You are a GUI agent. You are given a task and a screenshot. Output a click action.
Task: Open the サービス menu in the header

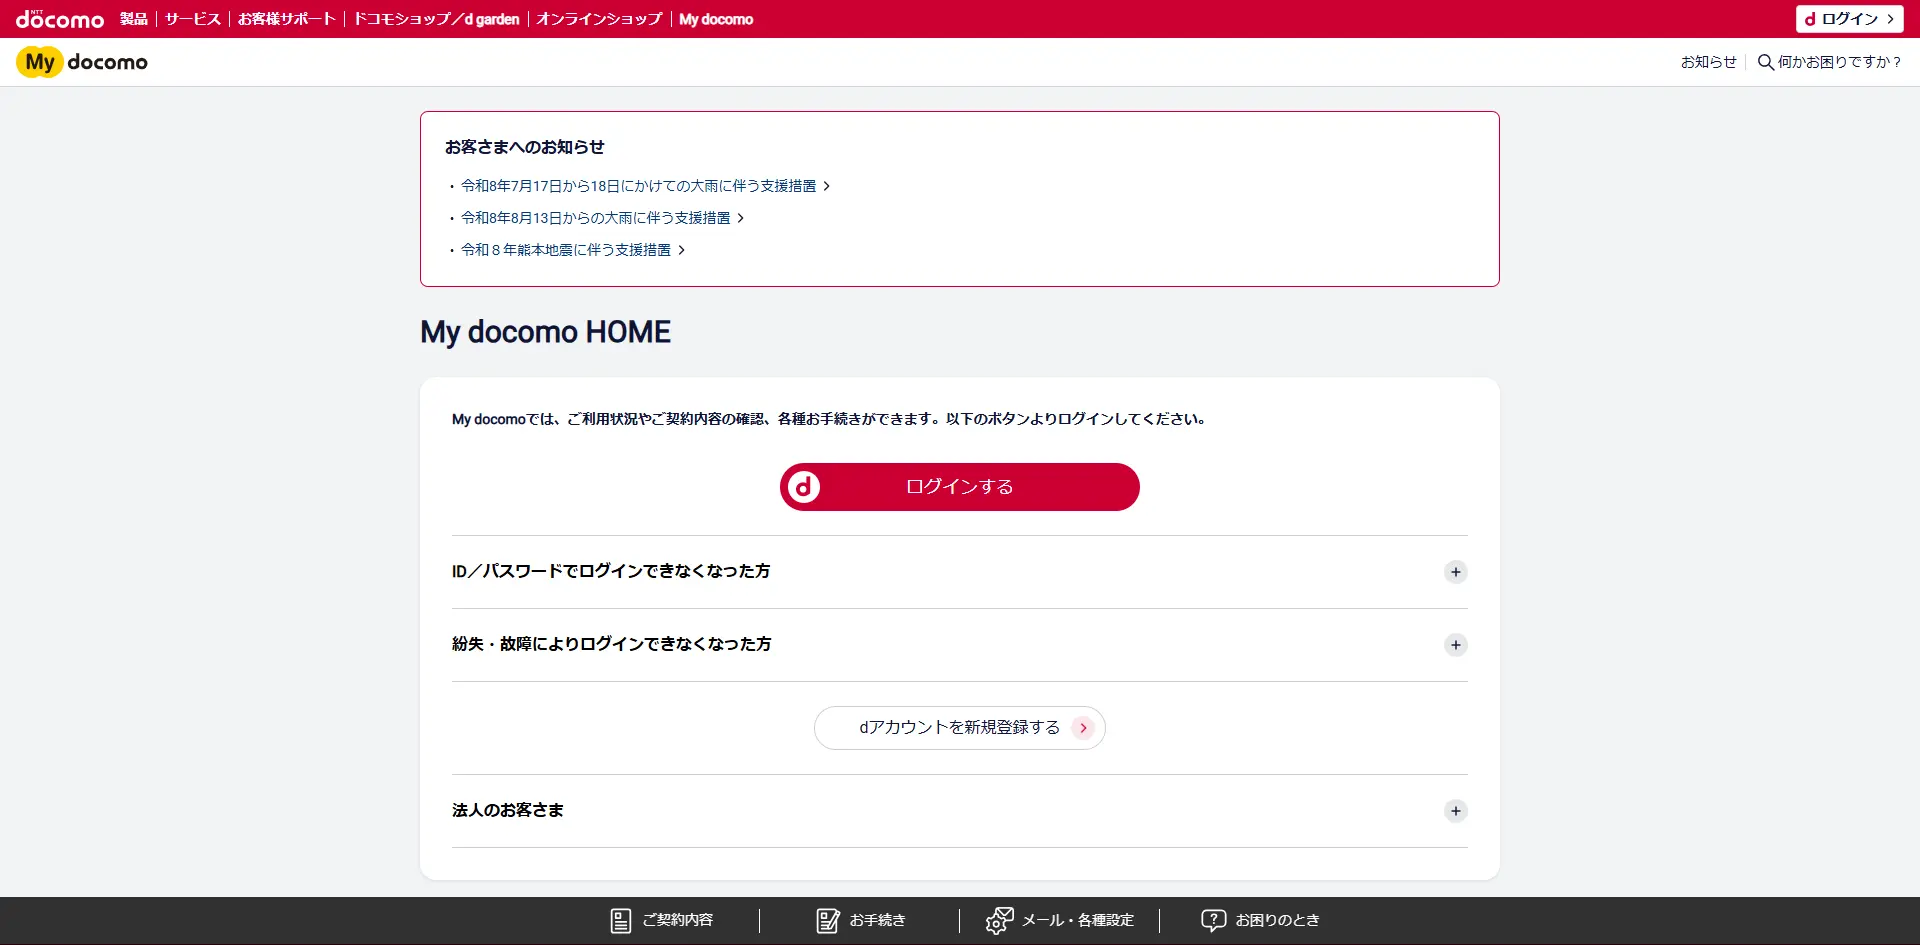pyautogui.click(x=193, y=19)
